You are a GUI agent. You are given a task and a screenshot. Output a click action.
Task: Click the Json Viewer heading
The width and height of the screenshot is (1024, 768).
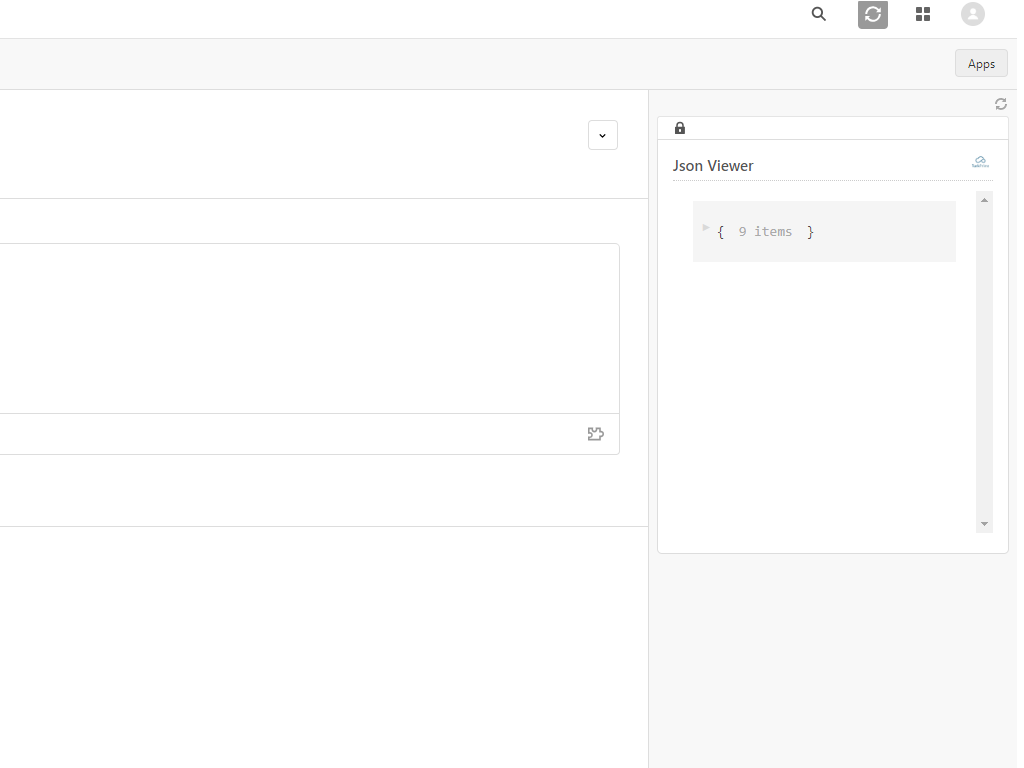tap(713, 166)
